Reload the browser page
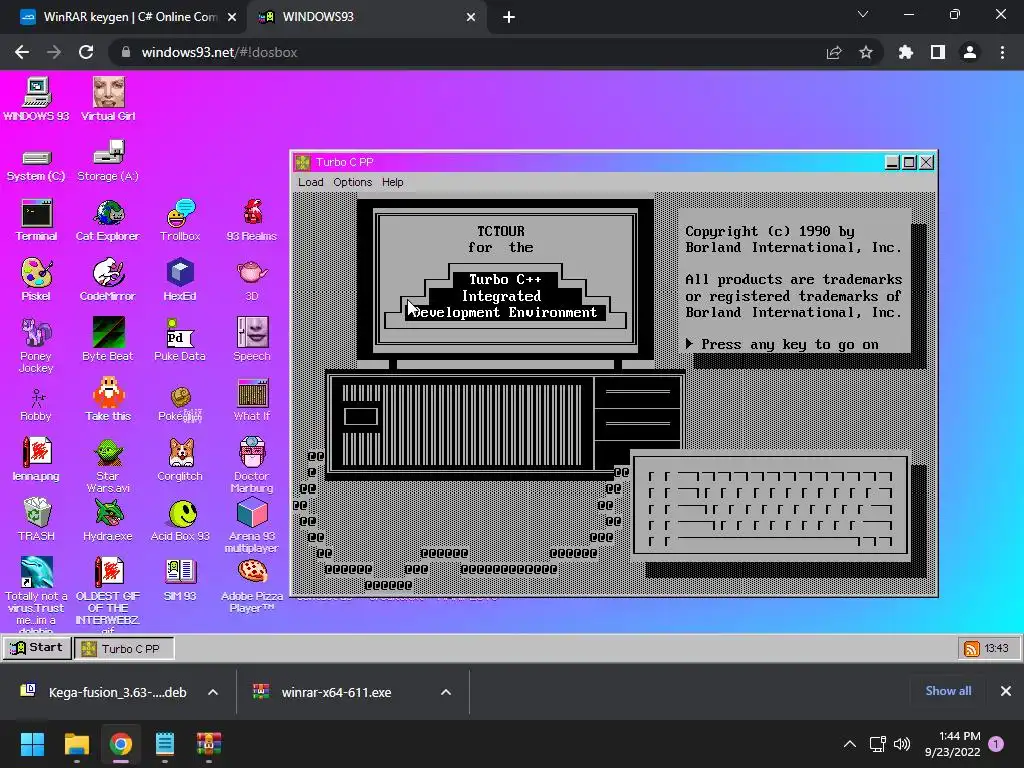This screenshot has width=1024, height=768. [x=86, y=52]
